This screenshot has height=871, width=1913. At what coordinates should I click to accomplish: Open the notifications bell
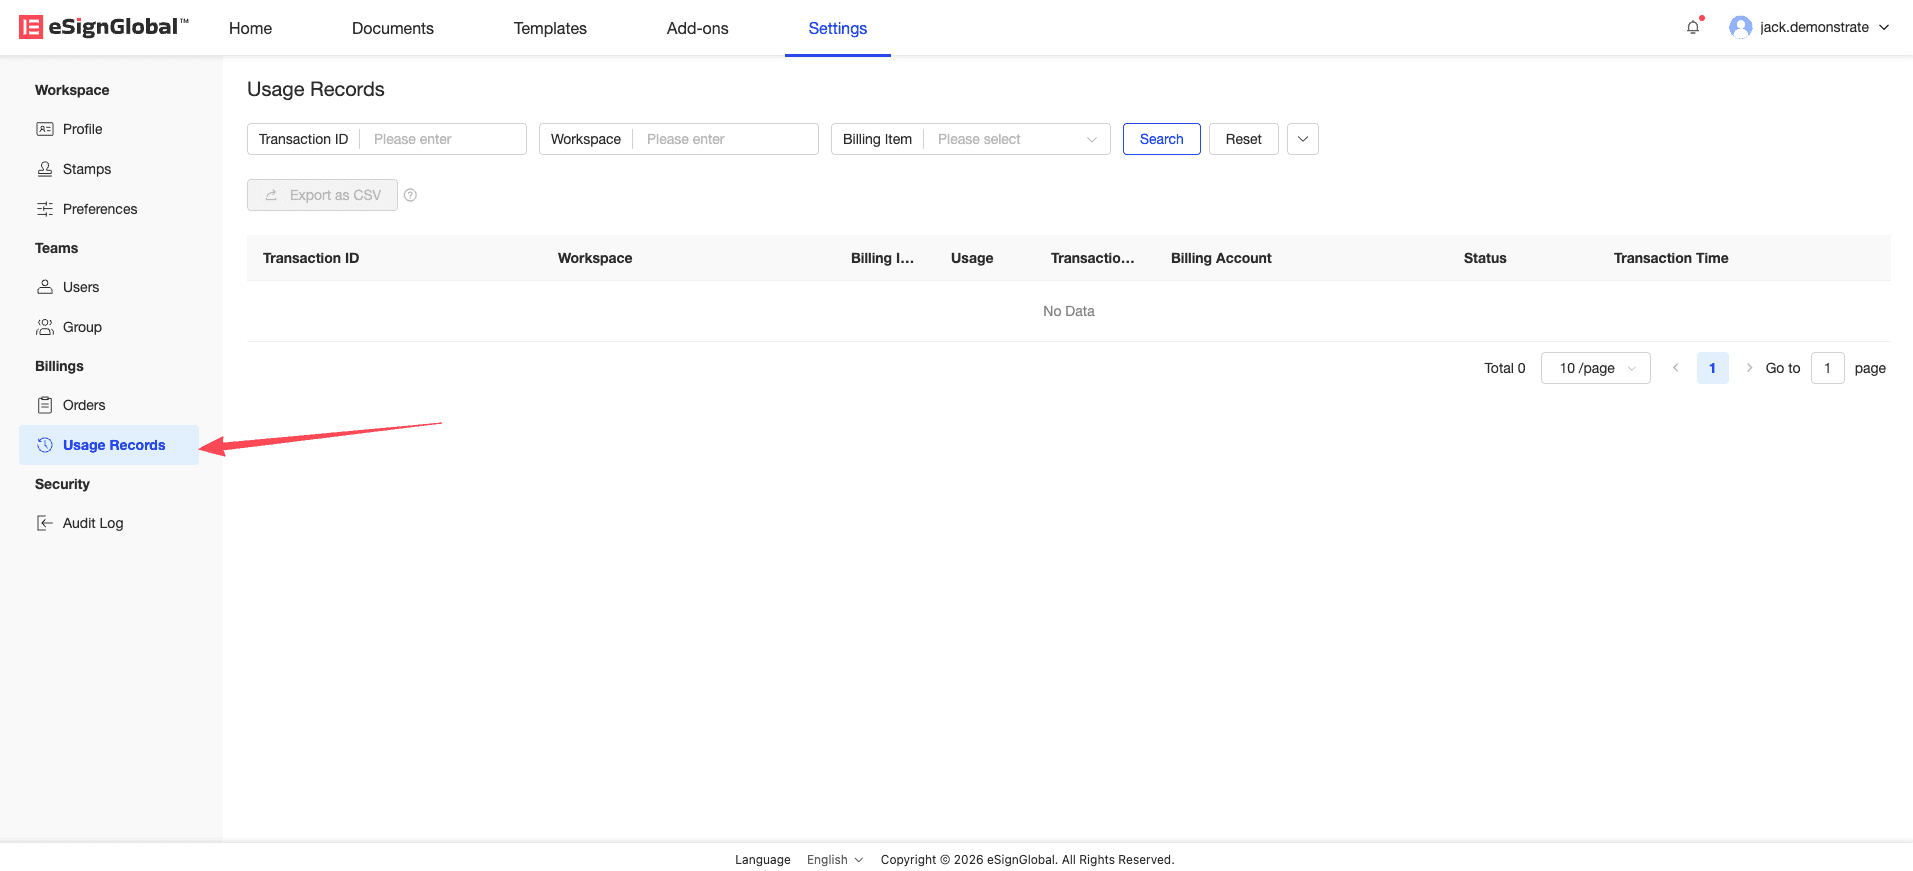click(1693, 27)
